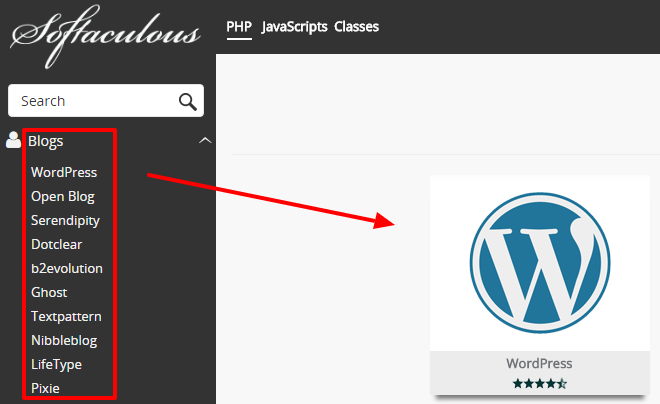Image resolution: width=660 pixels, height=404 pixels.
Task: Click the WordPress caption under the logo
Action: 539,363
